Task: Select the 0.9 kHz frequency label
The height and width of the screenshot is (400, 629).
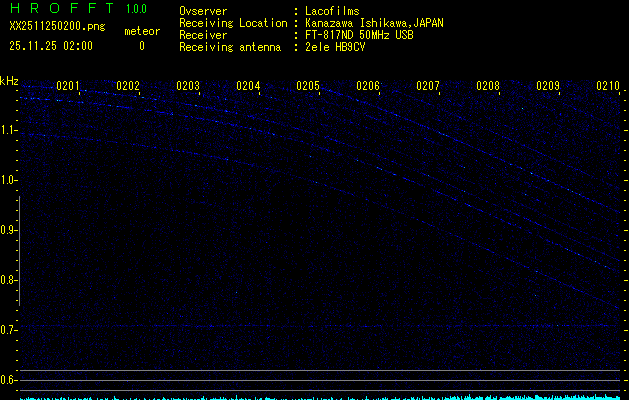Action: 9,230
